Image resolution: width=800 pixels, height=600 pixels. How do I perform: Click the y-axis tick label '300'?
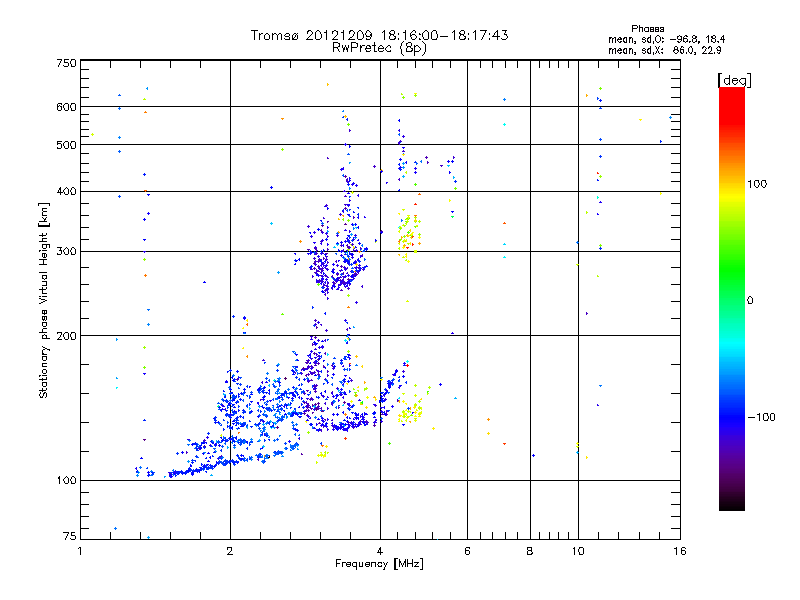point(66,251)
